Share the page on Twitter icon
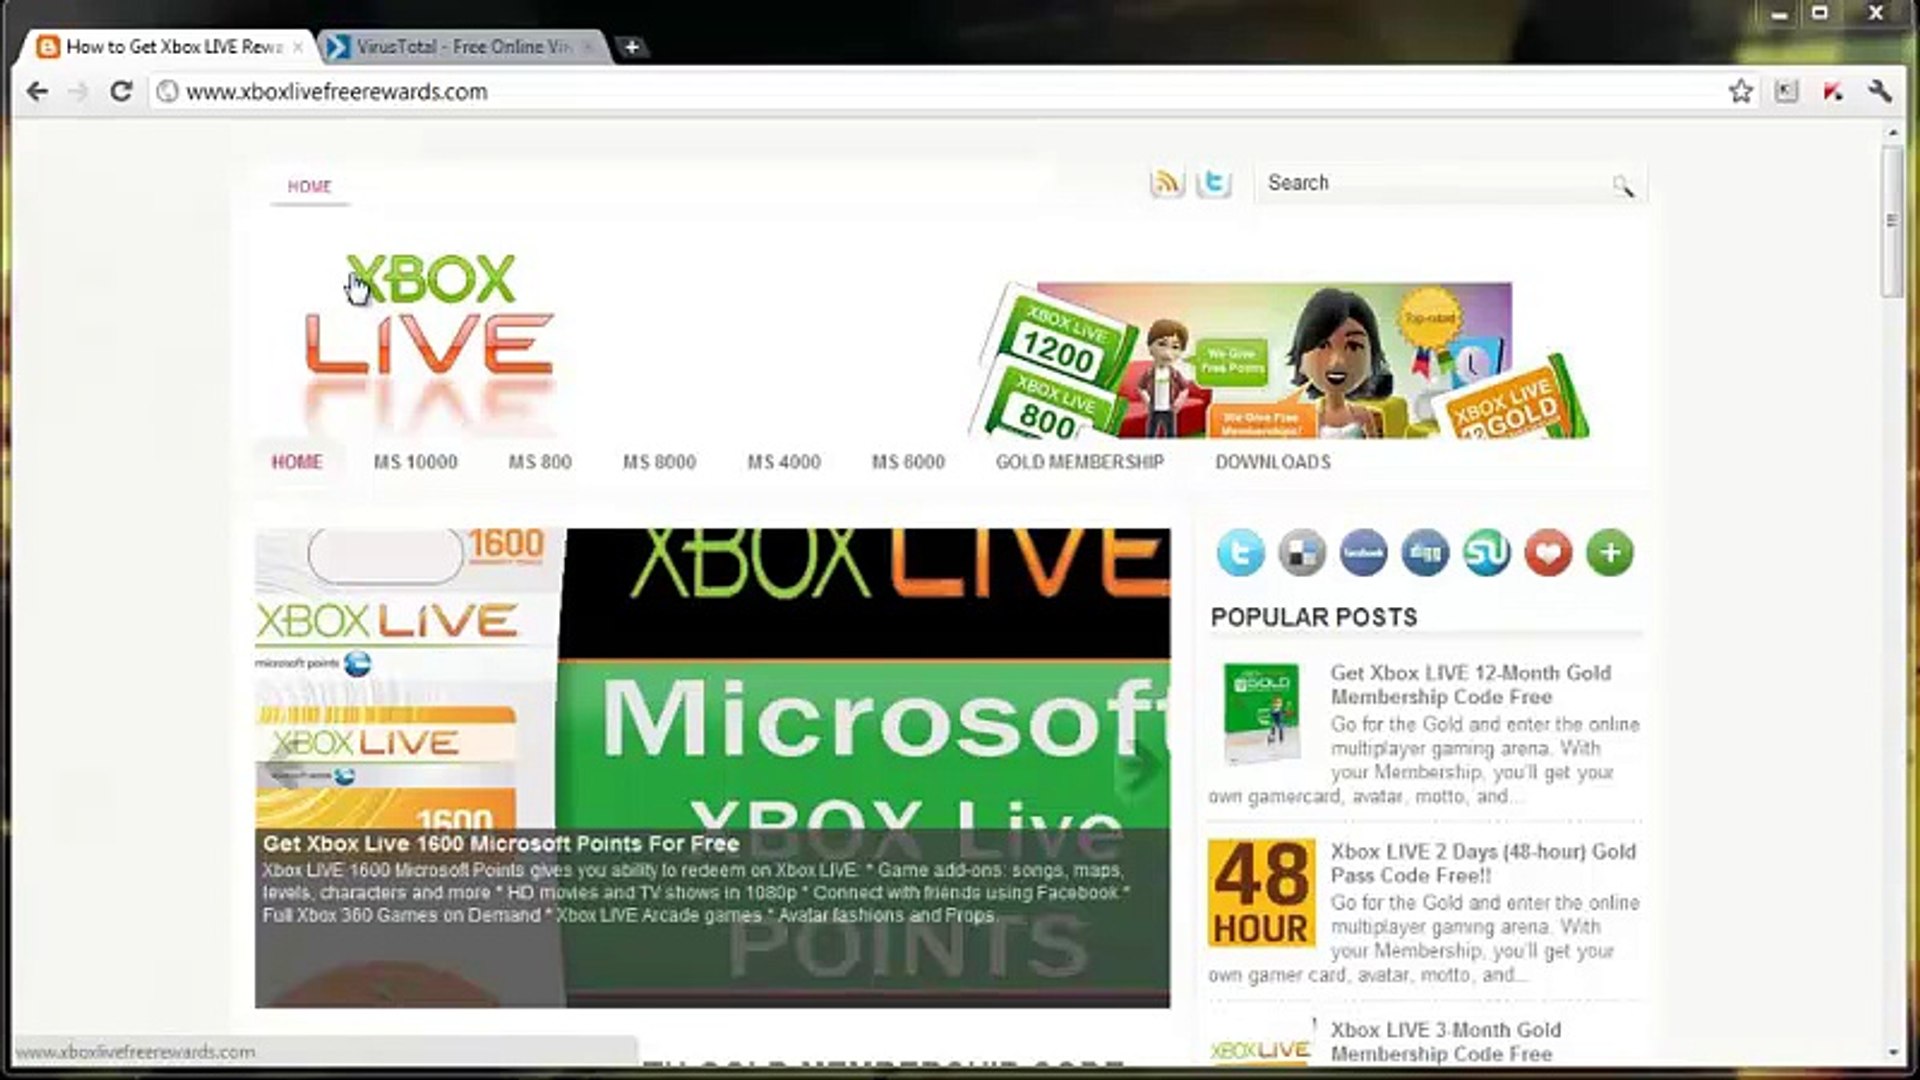 (1240, 552)
